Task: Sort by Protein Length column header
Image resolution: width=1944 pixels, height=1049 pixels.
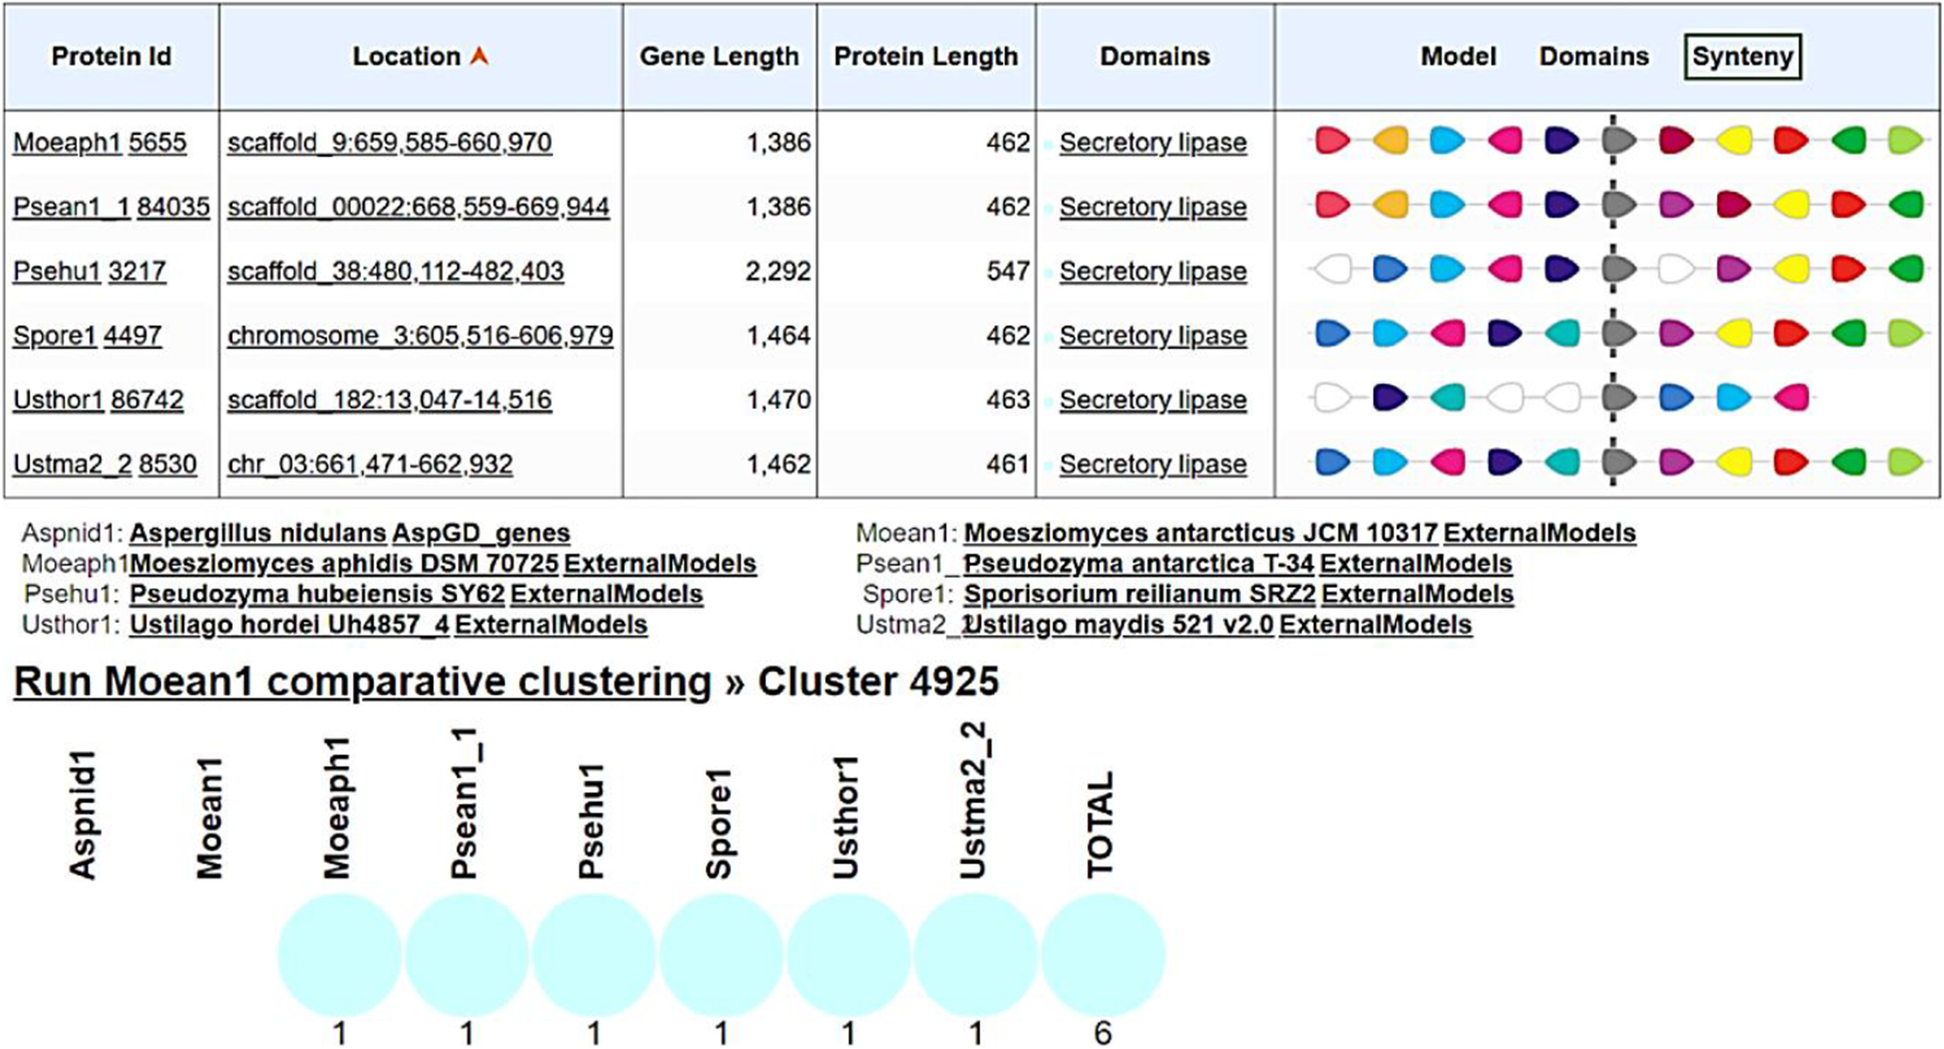Action: 926,57
